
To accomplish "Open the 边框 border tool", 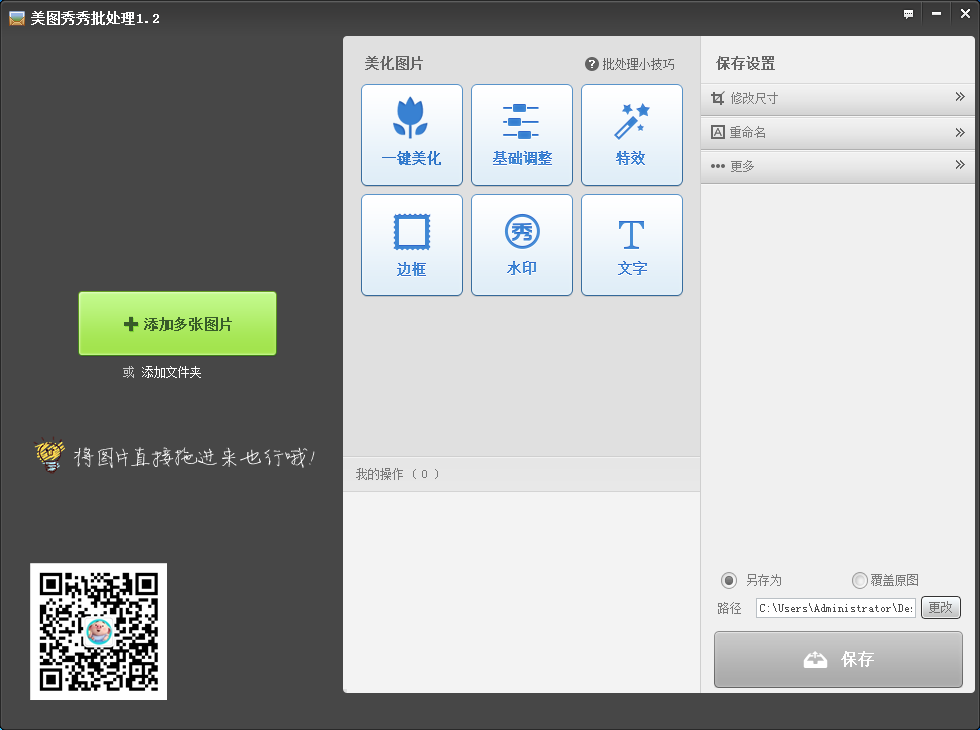I will [412, 245].
